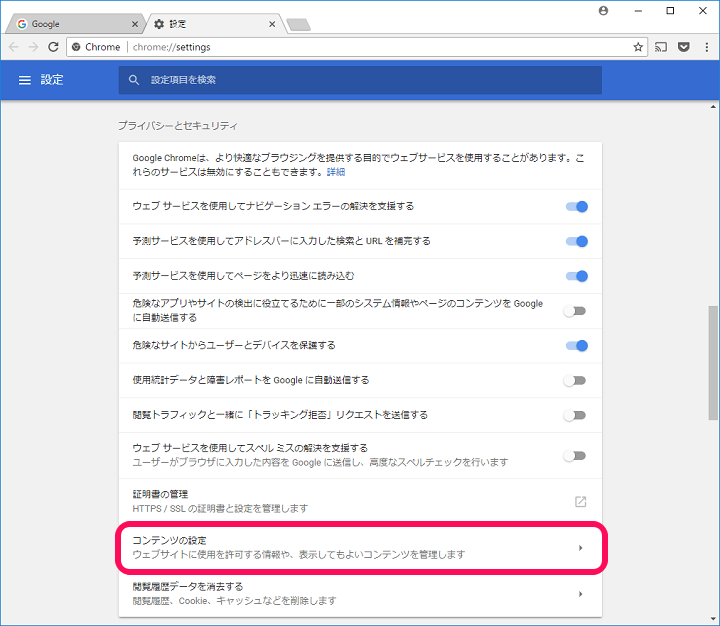Click the HTTPS / SSL の証明書 description text
Viewport: 720px width, 626px height.
220,508
